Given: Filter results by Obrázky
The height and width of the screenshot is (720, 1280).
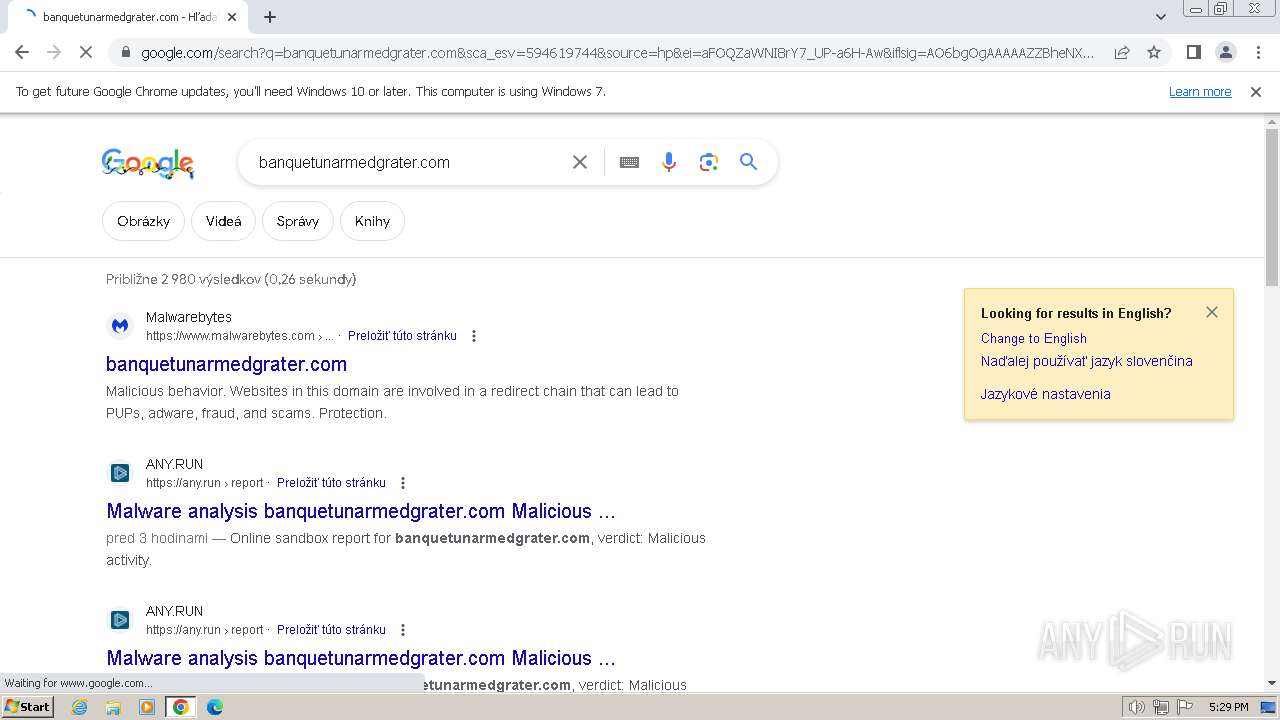Looking at the screenshot, I should click(x=143, y=221).
